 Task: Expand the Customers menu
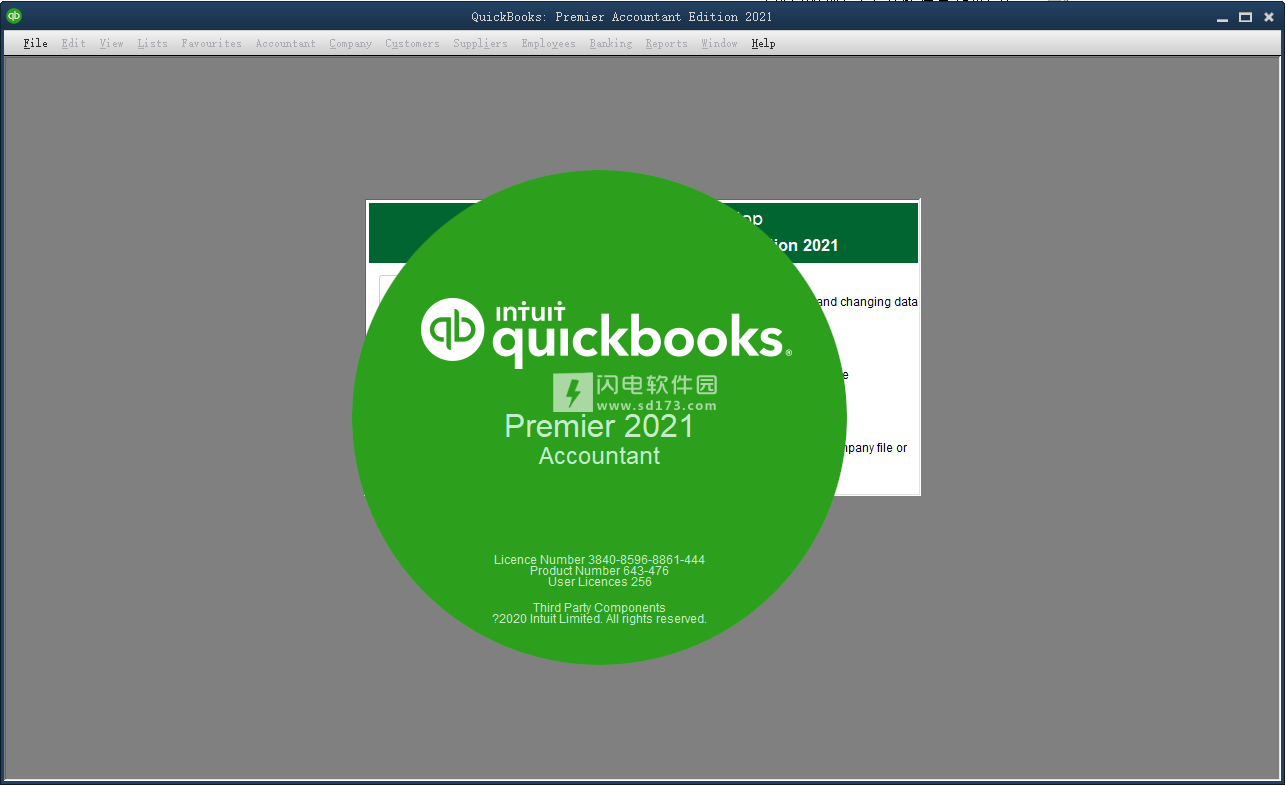coord(412,44)
